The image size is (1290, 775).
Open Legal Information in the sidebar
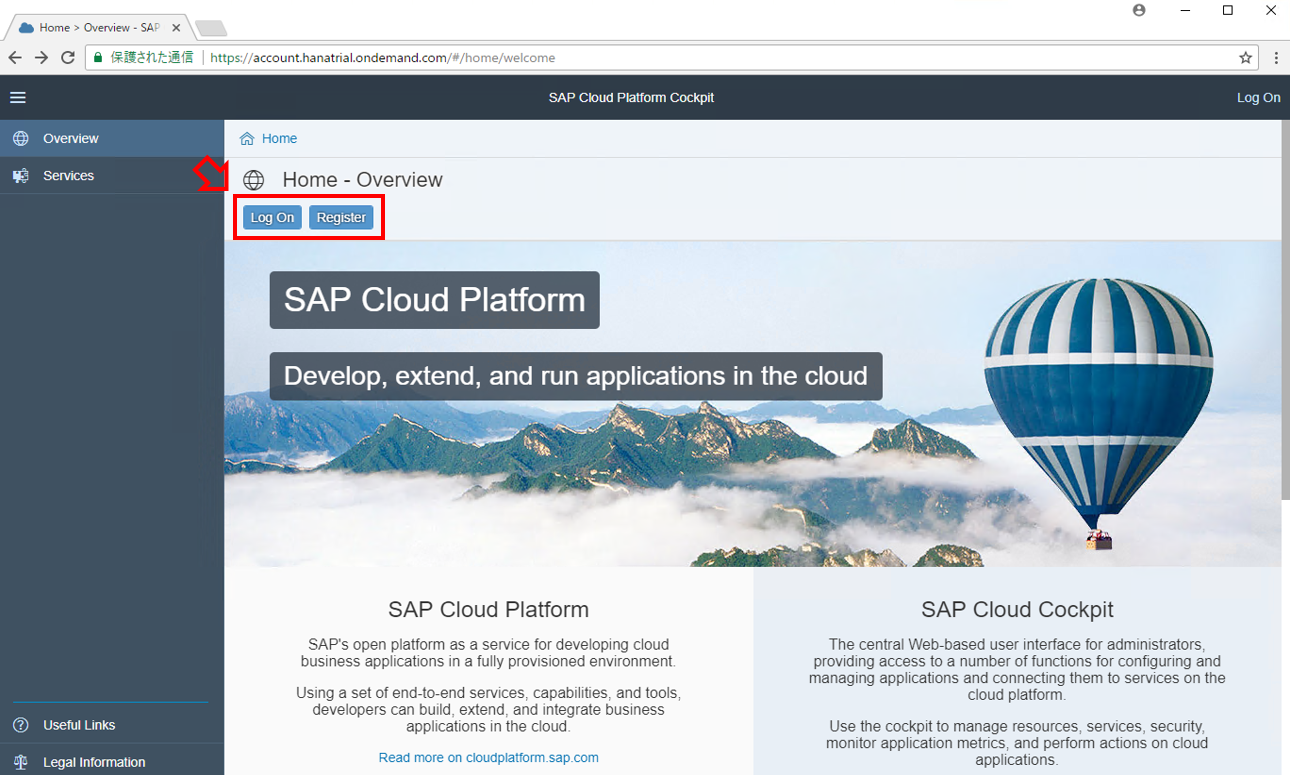pyautogui.click(x=112, y=762)
